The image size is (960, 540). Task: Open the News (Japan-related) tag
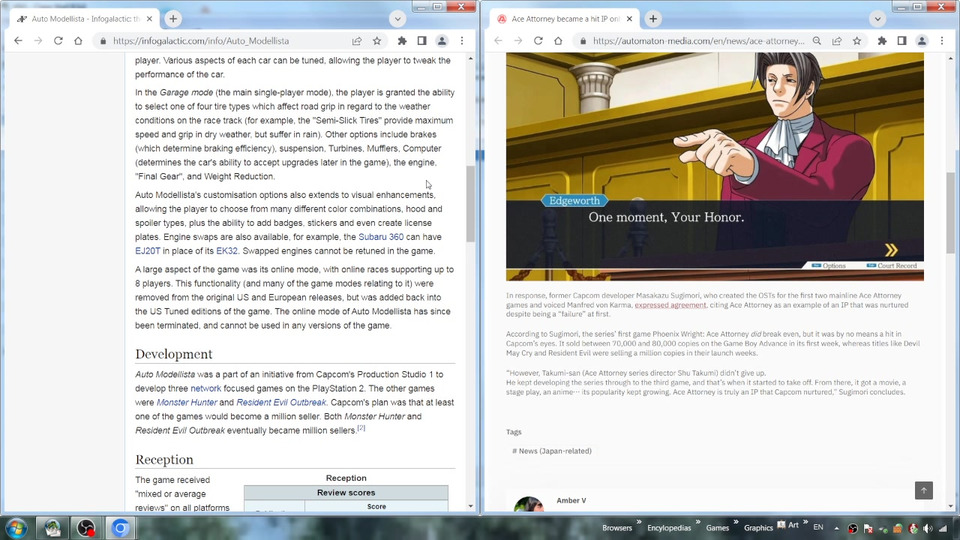[x=552, y=451]
